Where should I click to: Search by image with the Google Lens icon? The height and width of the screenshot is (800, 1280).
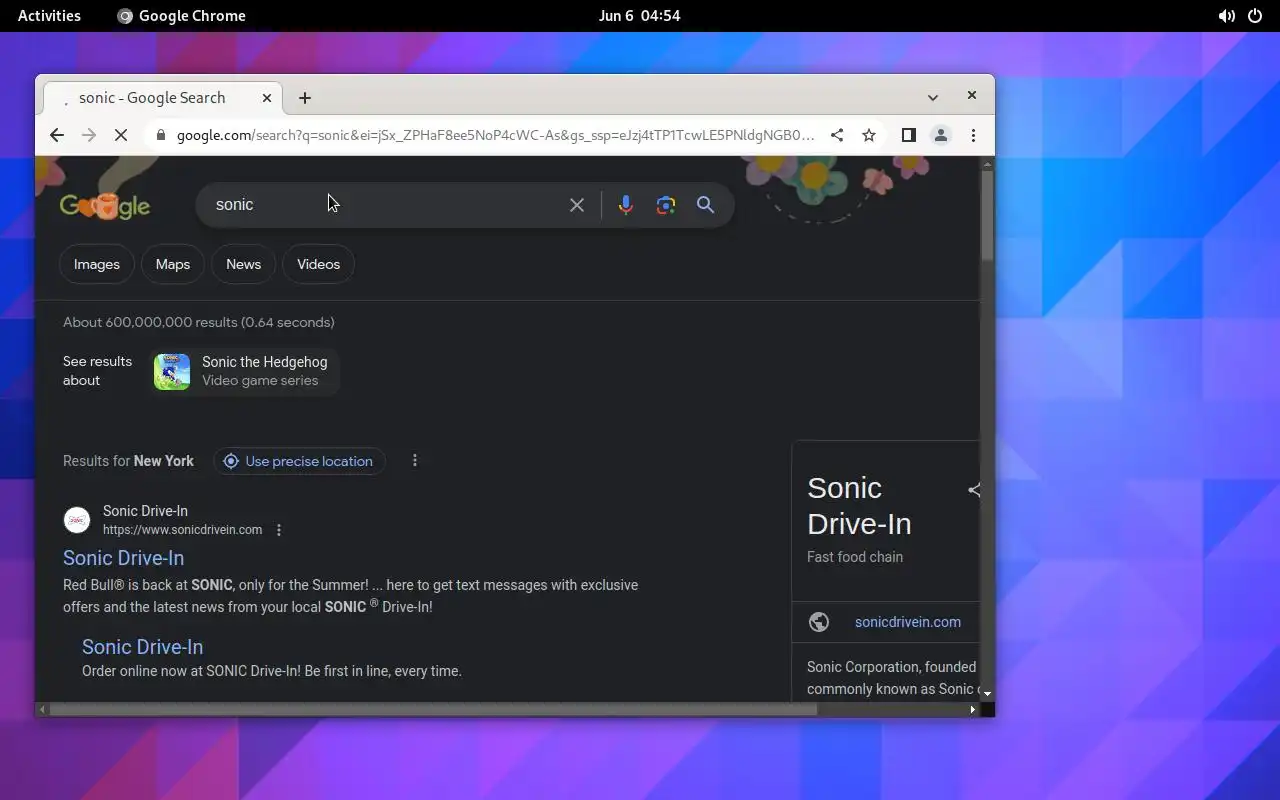(x=666, y=205)
